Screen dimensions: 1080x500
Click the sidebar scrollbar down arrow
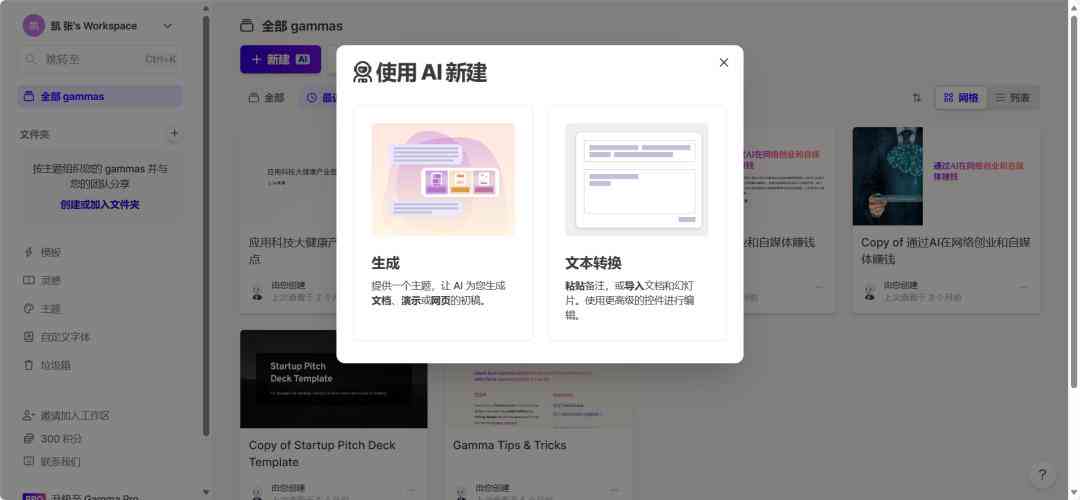[x=206, y=492]
